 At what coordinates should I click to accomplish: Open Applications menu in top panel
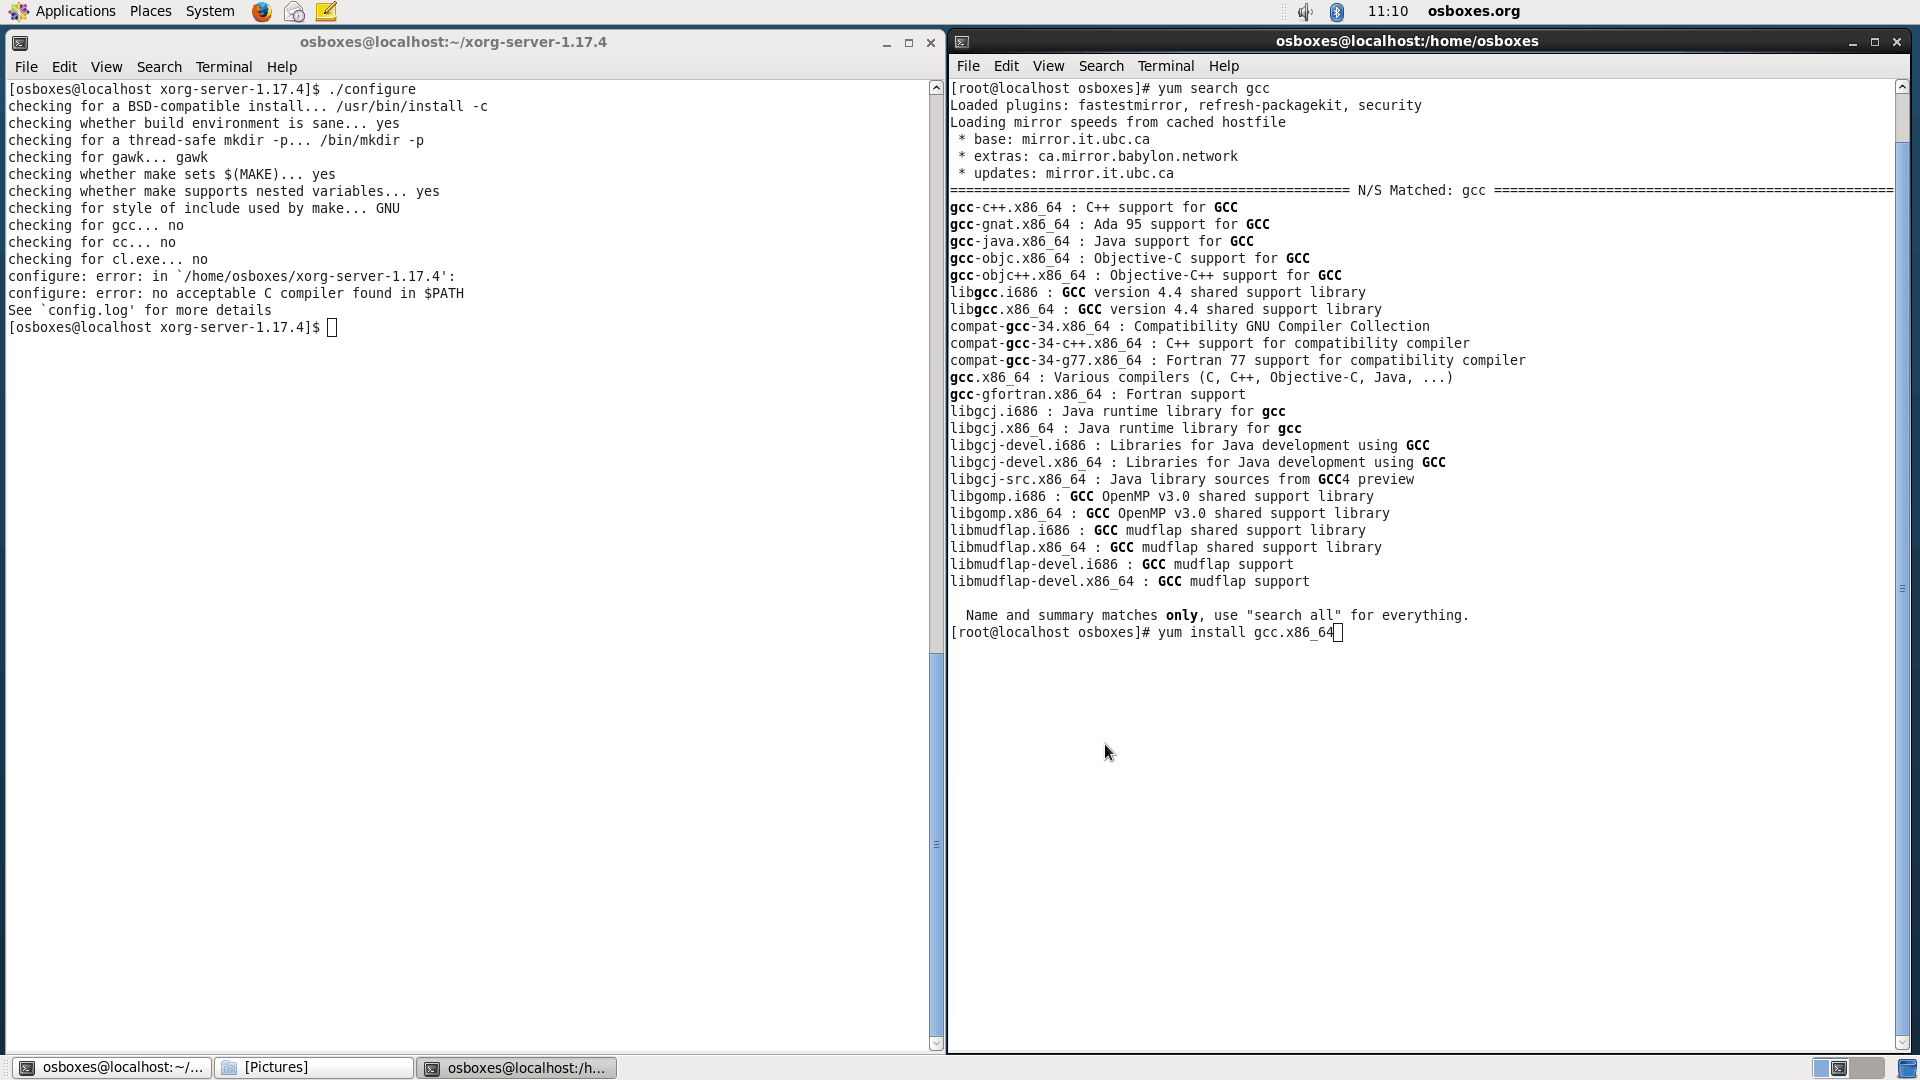76,11
